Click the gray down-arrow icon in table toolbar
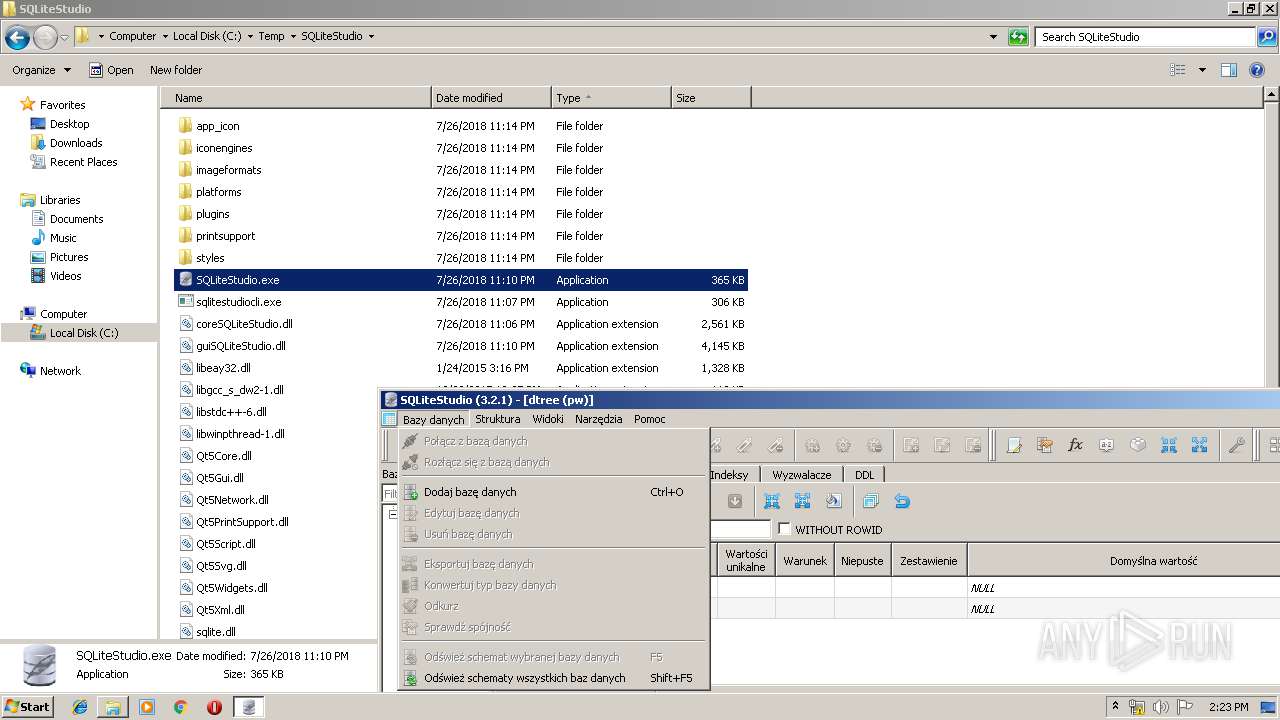1280x720 pixels. pos(734,501)
